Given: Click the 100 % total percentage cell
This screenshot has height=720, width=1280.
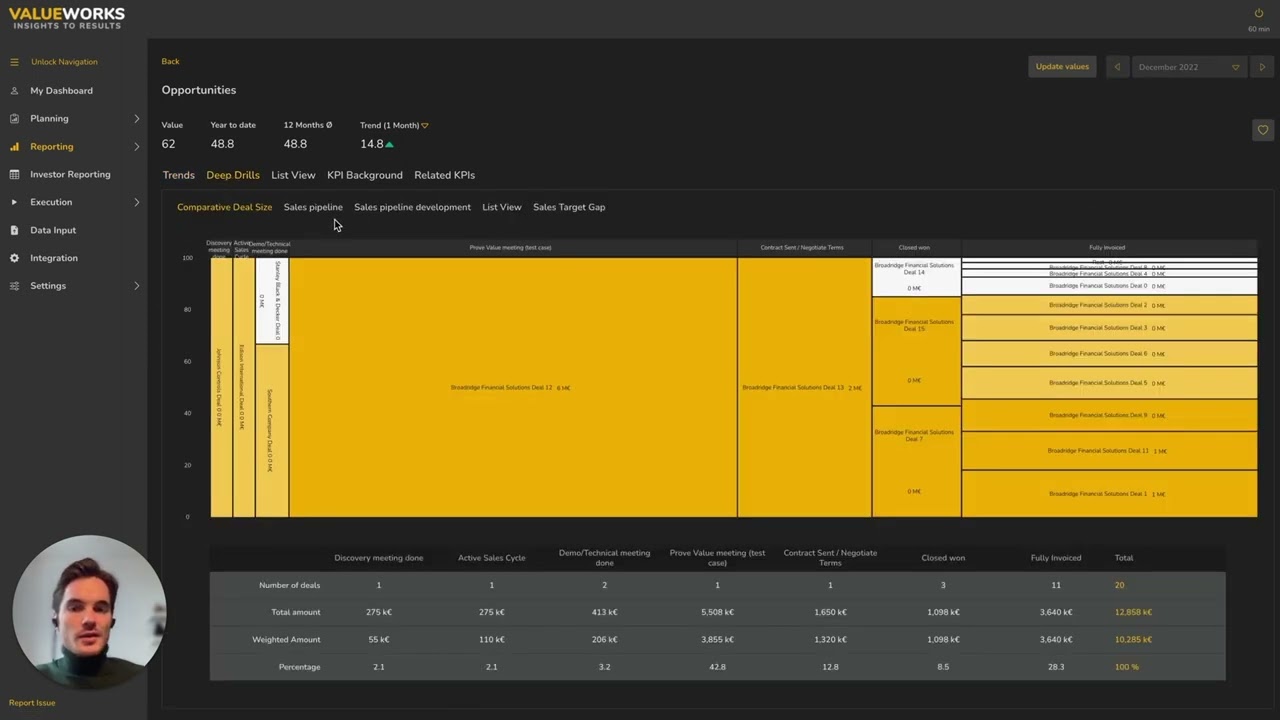Looking at the screenshot, I should click(x=1127, y=667).
